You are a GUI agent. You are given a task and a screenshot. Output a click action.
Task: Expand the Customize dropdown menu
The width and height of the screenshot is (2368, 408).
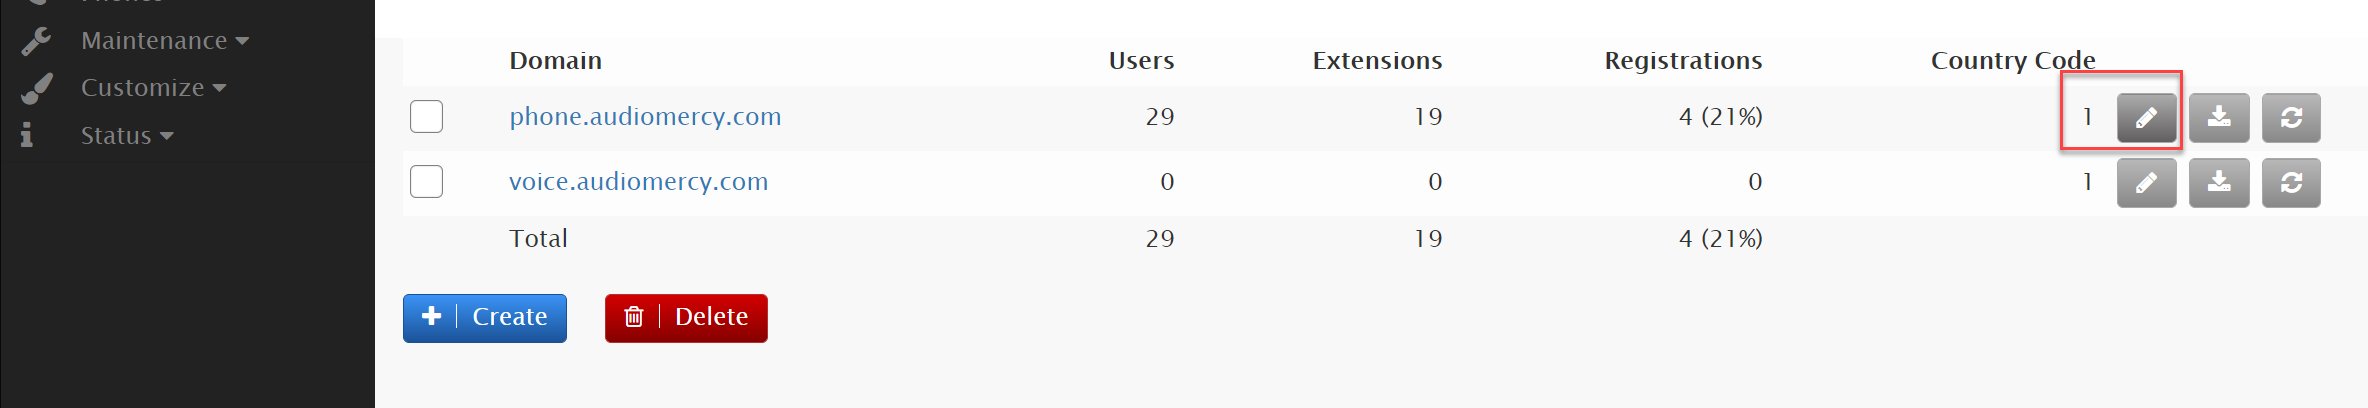pyautogui.click(x=154, y=88)
